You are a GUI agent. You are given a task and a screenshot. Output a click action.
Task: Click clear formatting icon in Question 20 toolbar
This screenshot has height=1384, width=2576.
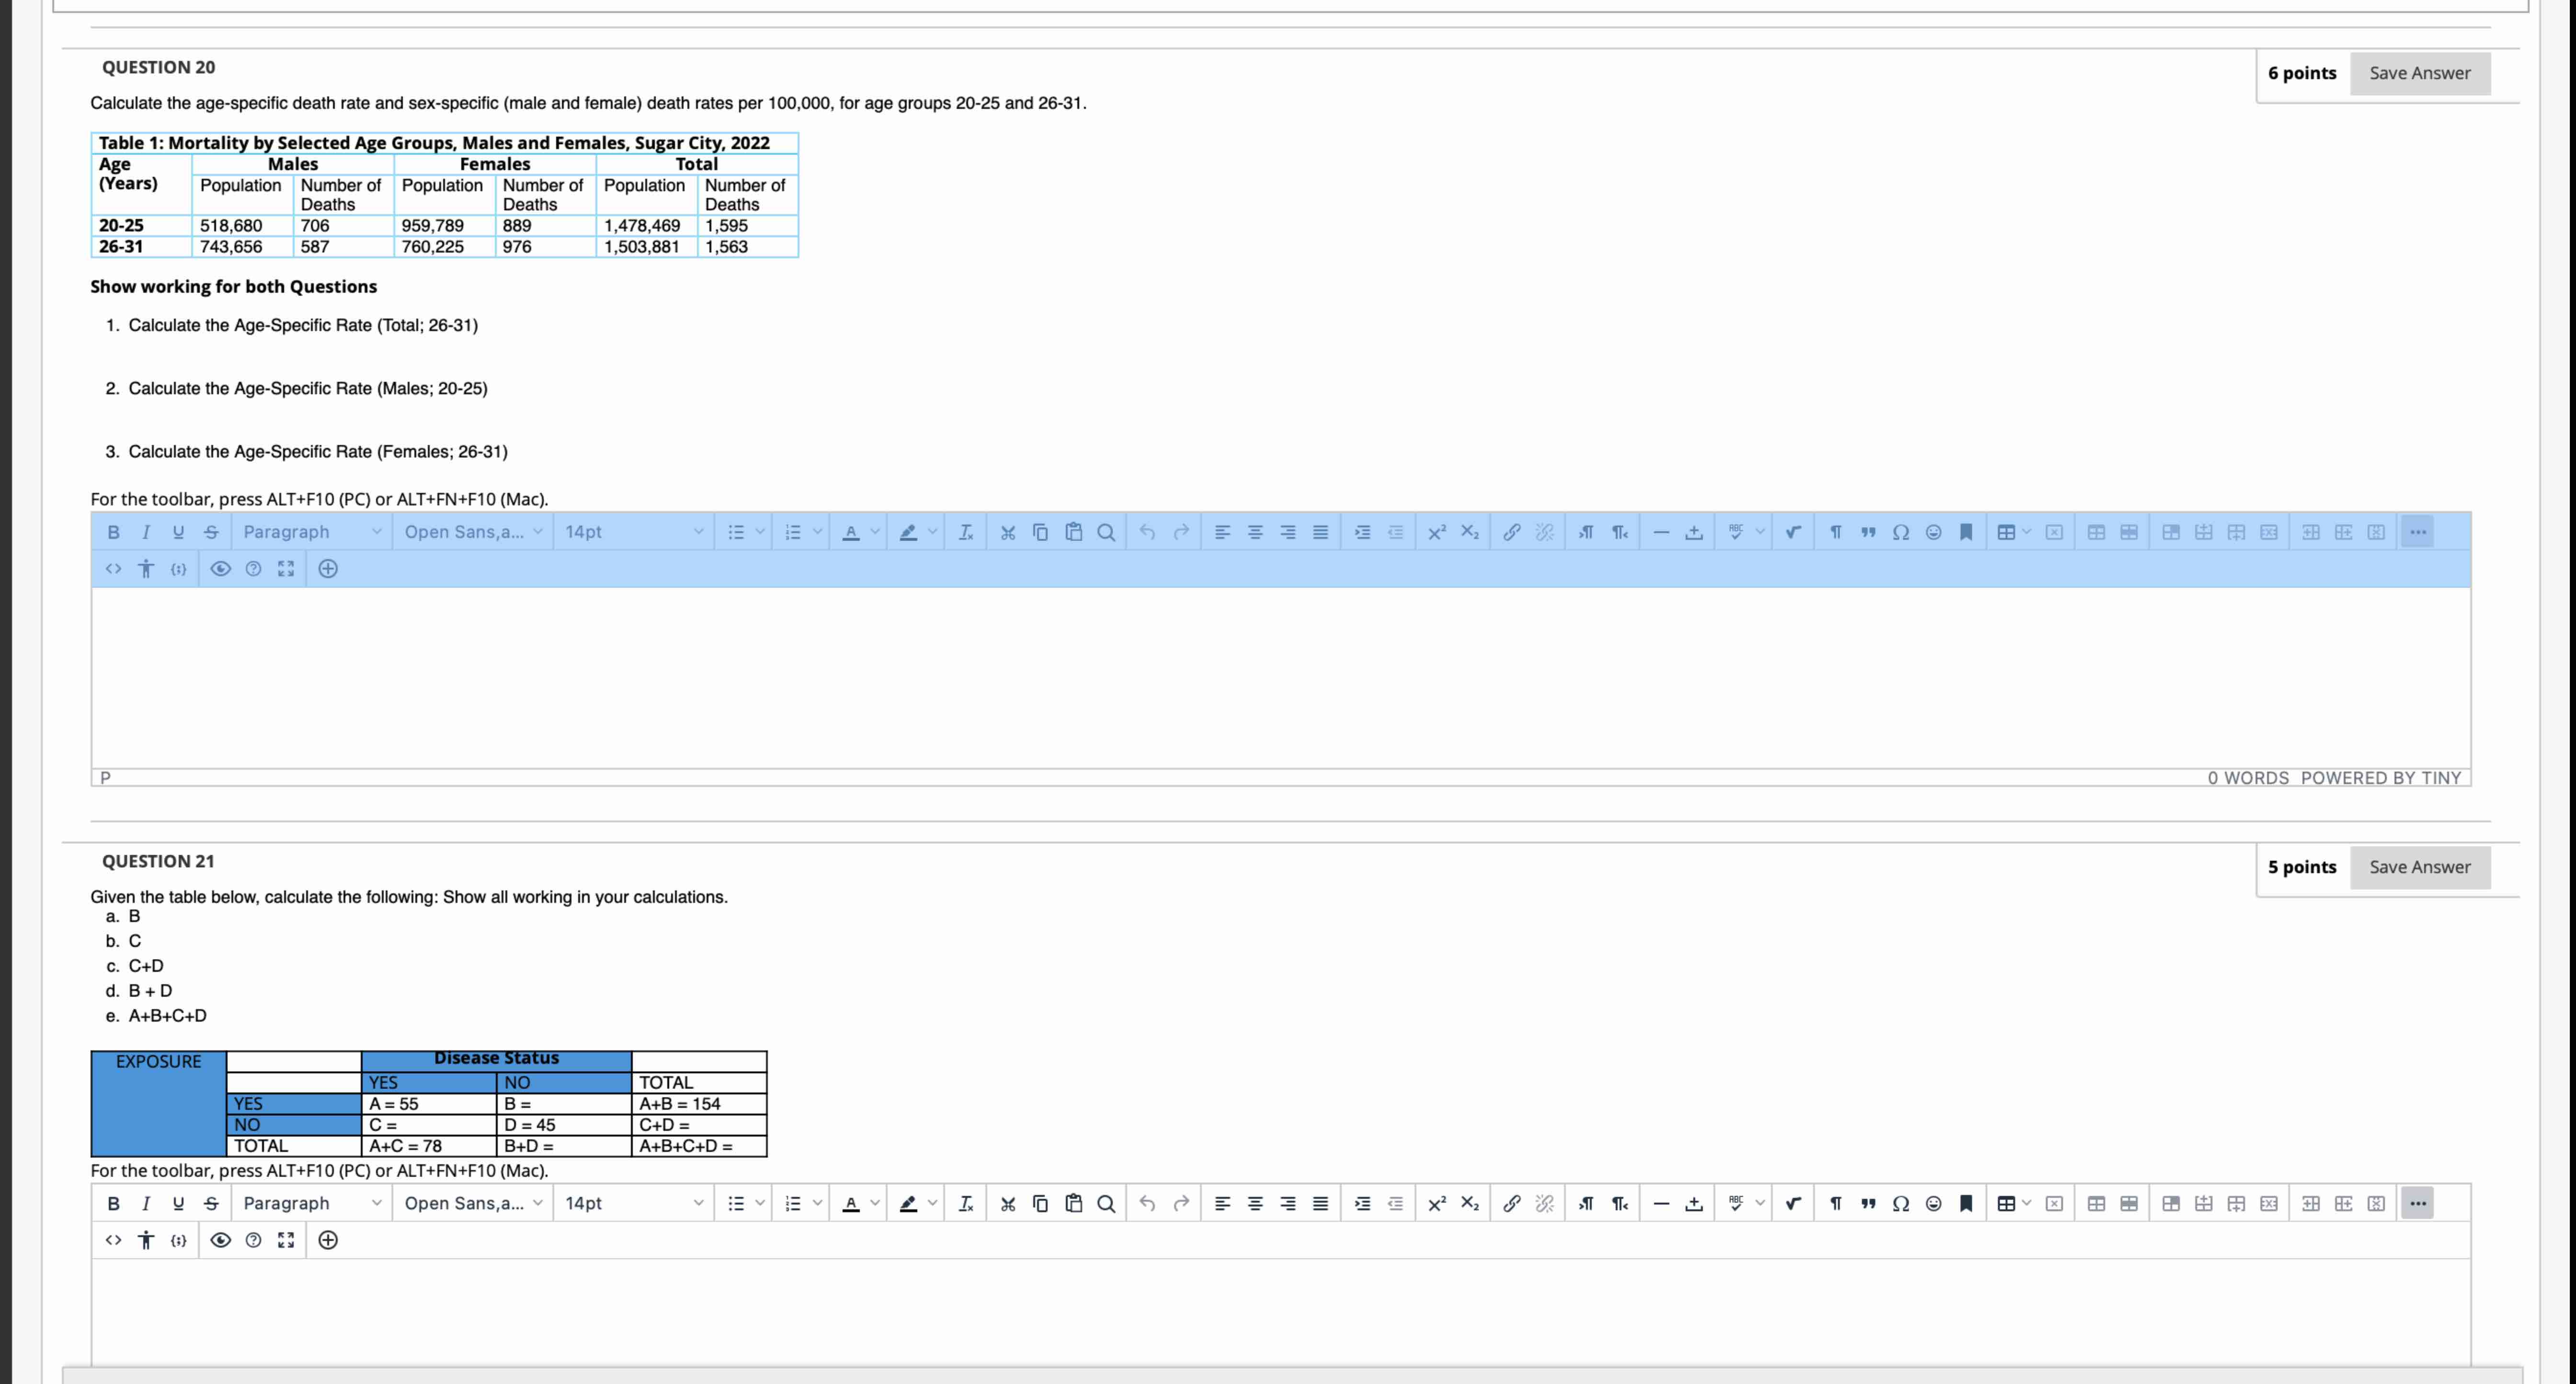[965, 532]
